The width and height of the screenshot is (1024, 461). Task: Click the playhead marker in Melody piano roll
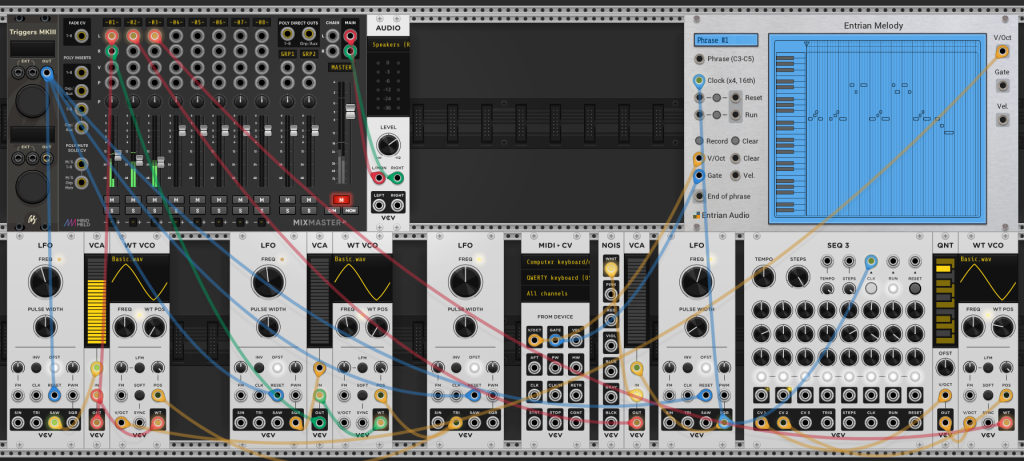click(x=807, y=44)
